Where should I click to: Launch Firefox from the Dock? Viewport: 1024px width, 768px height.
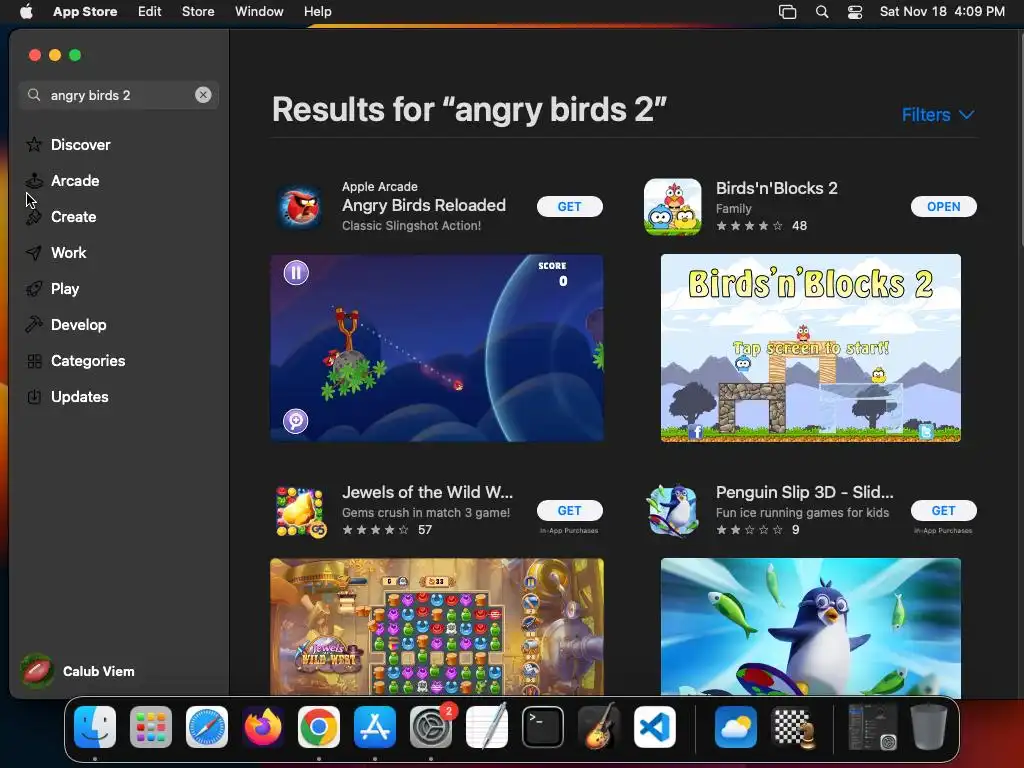(263, 727)
